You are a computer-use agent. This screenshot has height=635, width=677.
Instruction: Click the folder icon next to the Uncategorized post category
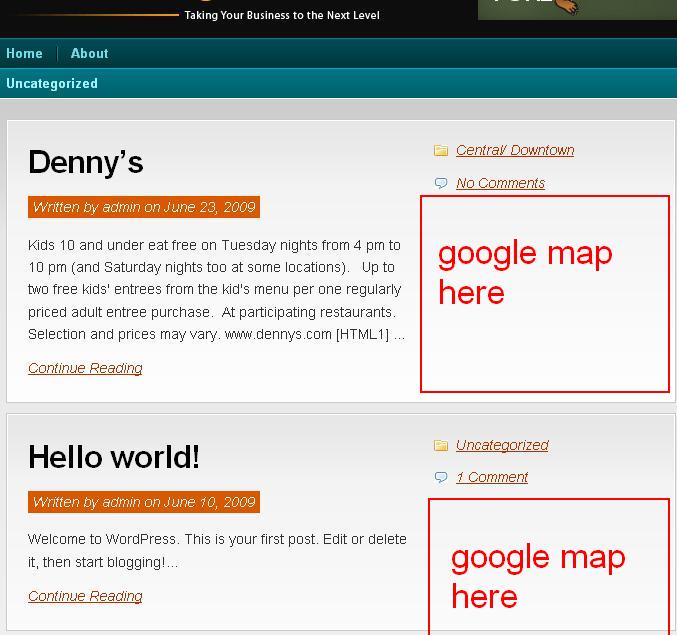click(x=441, y=445)
